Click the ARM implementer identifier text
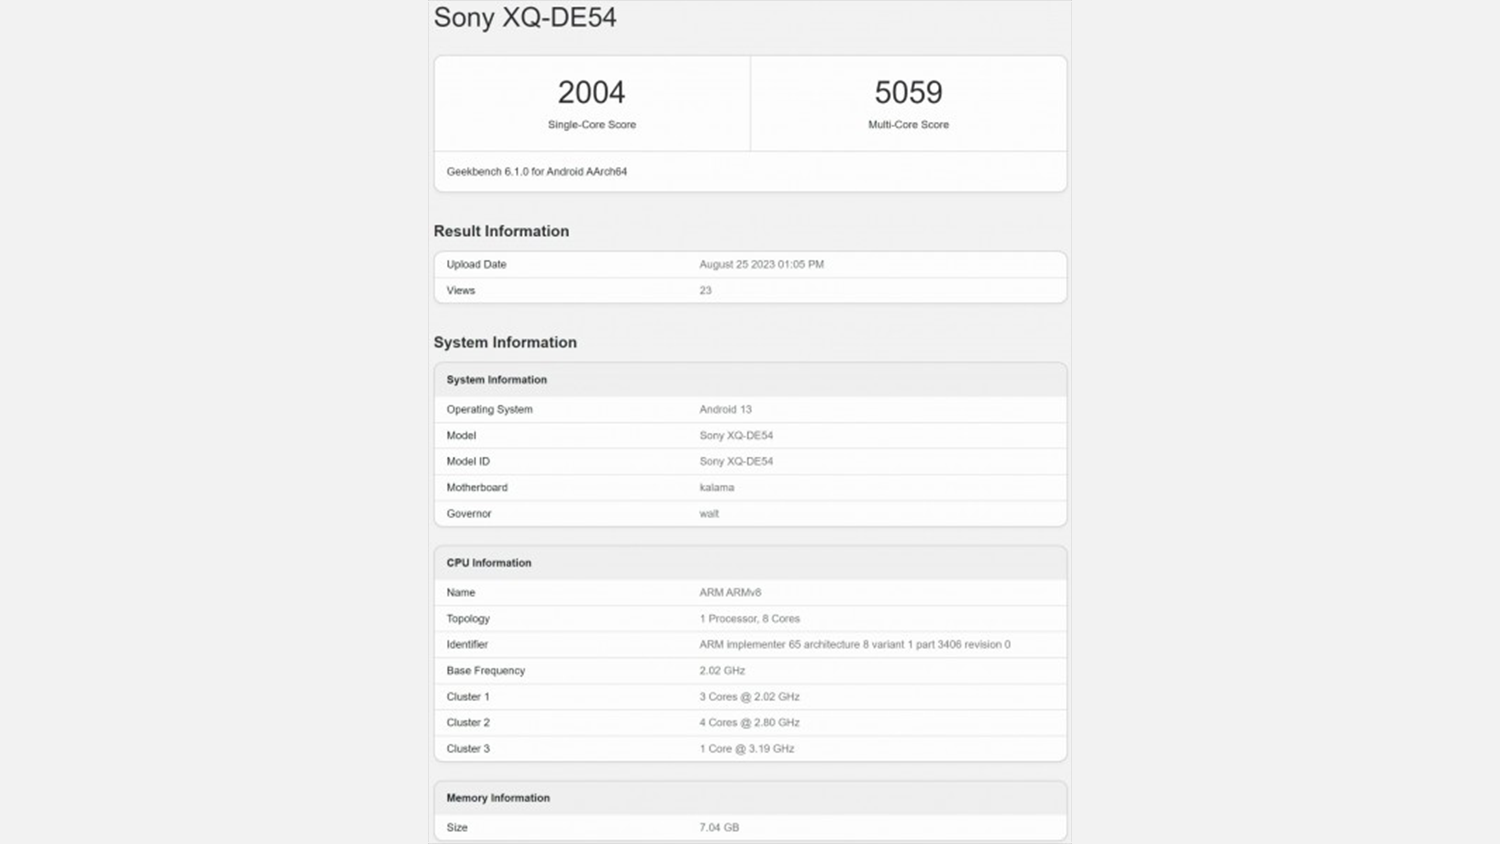 (854, 645)
